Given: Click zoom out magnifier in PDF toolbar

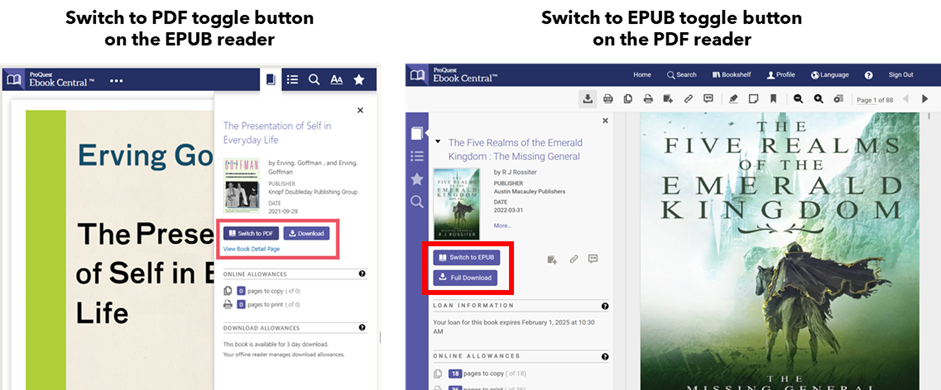Looking at the screenshot, I should 798,99.
